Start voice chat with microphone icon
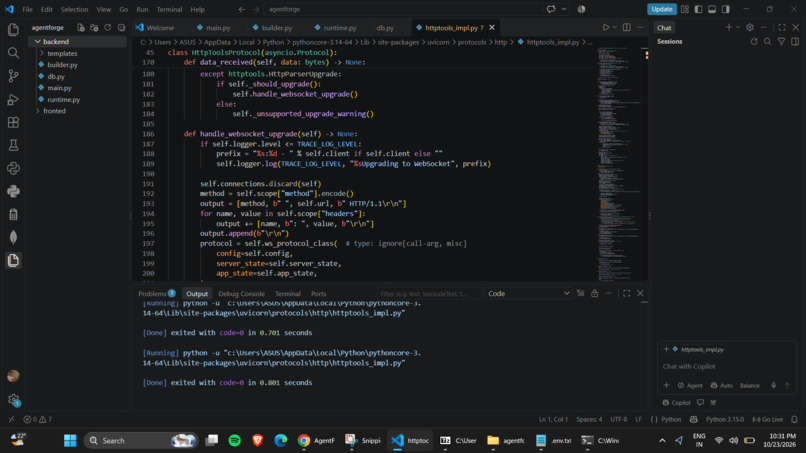The height and width of the screenshot is (453, 806). pyautogui.click(x=773, y=385)
